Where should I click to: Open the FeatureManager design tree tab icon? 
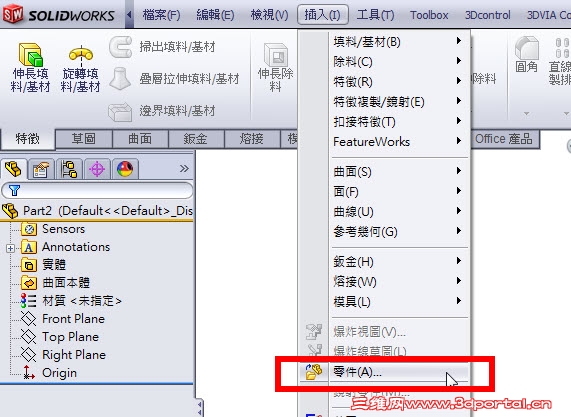[14, 169]
